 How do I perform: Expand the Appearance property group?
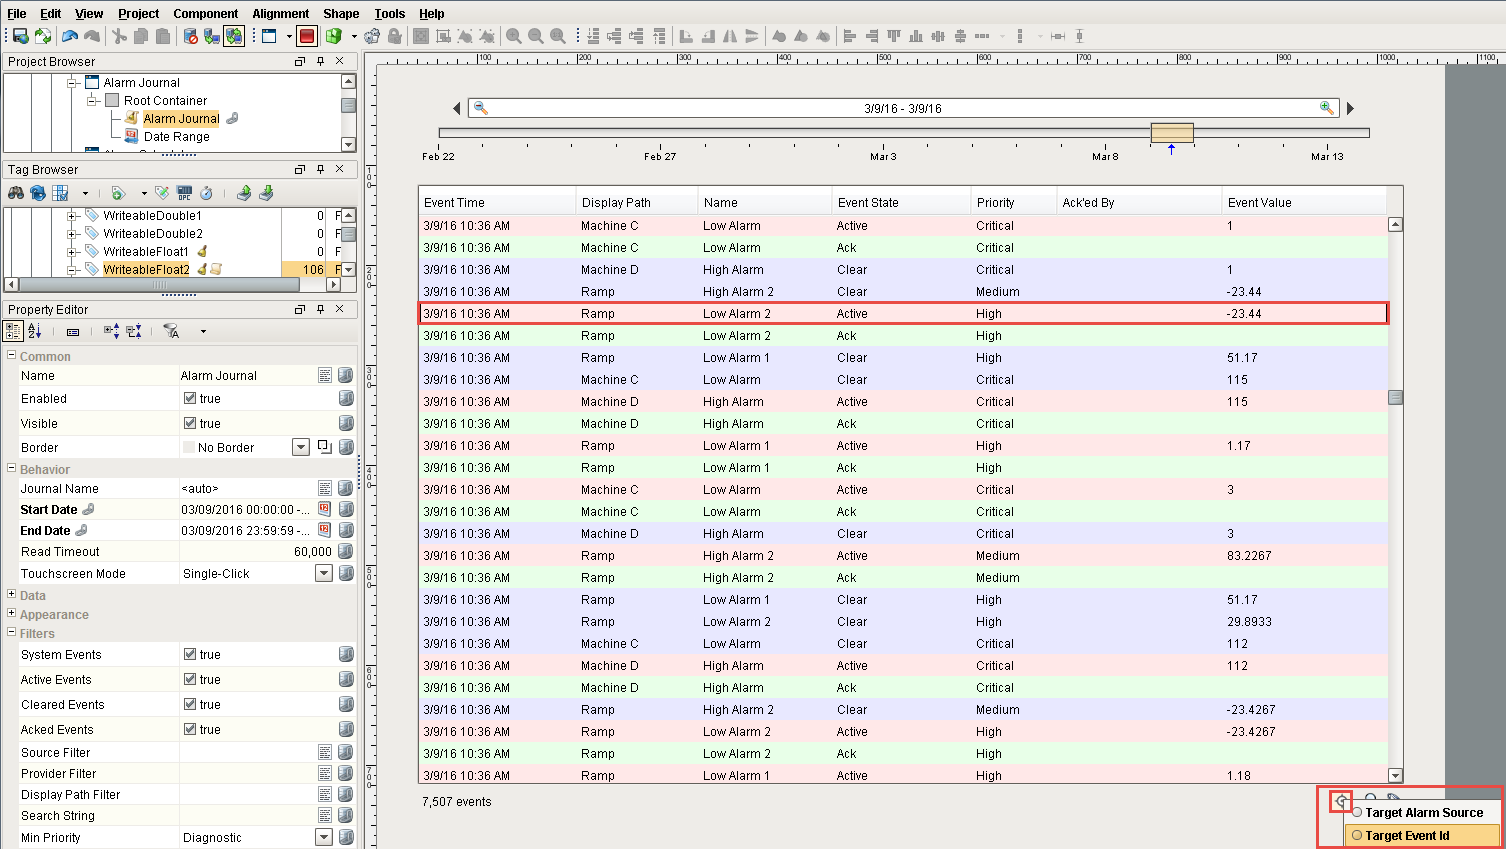pos(11,614)
